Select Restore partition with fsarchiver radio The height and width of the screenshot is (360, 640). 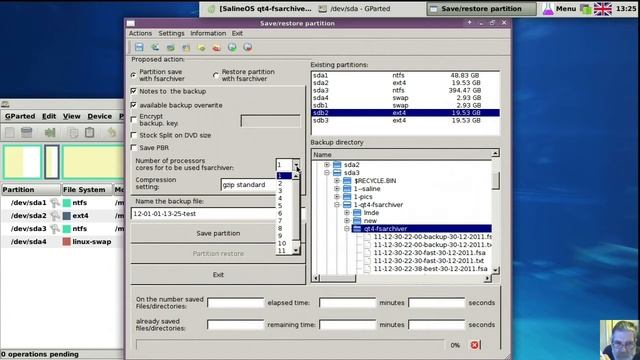[216, 75]
